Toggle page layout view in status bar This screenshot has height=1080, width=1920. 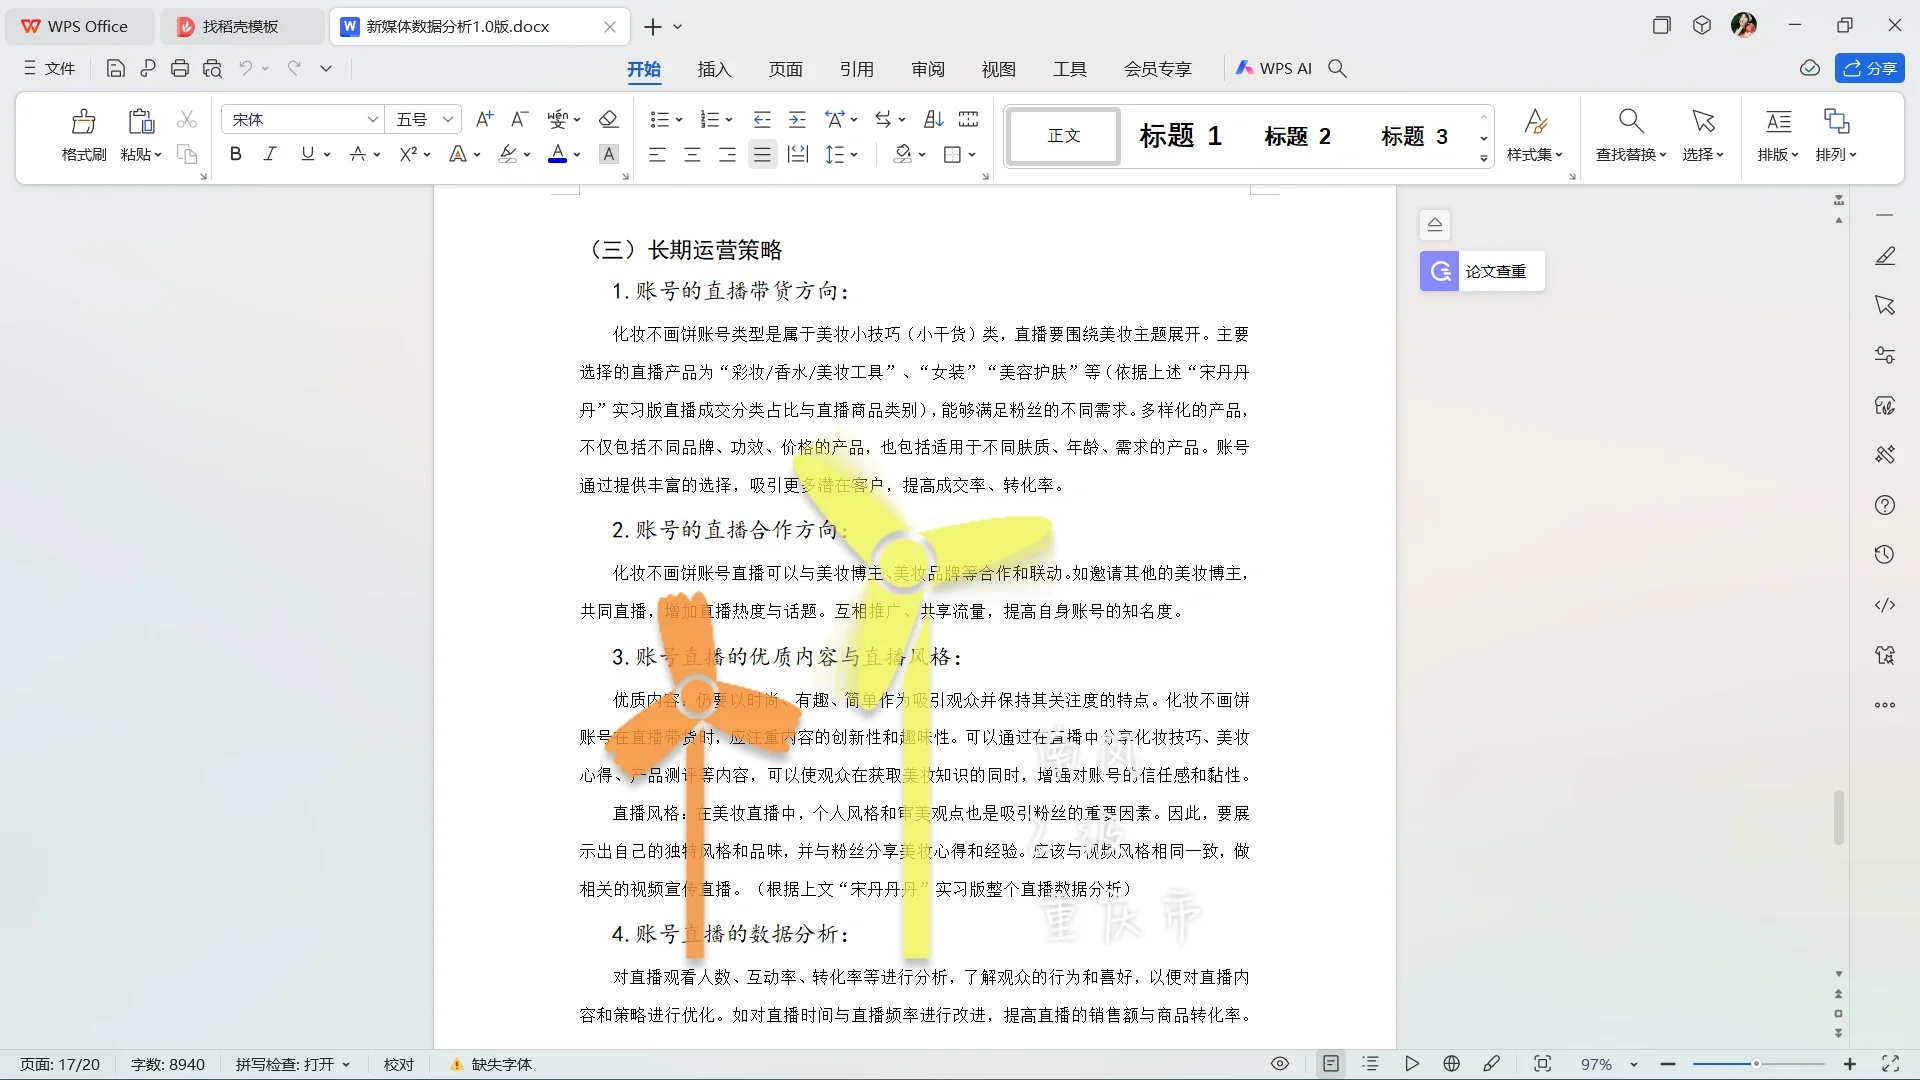point(1331,1064)
